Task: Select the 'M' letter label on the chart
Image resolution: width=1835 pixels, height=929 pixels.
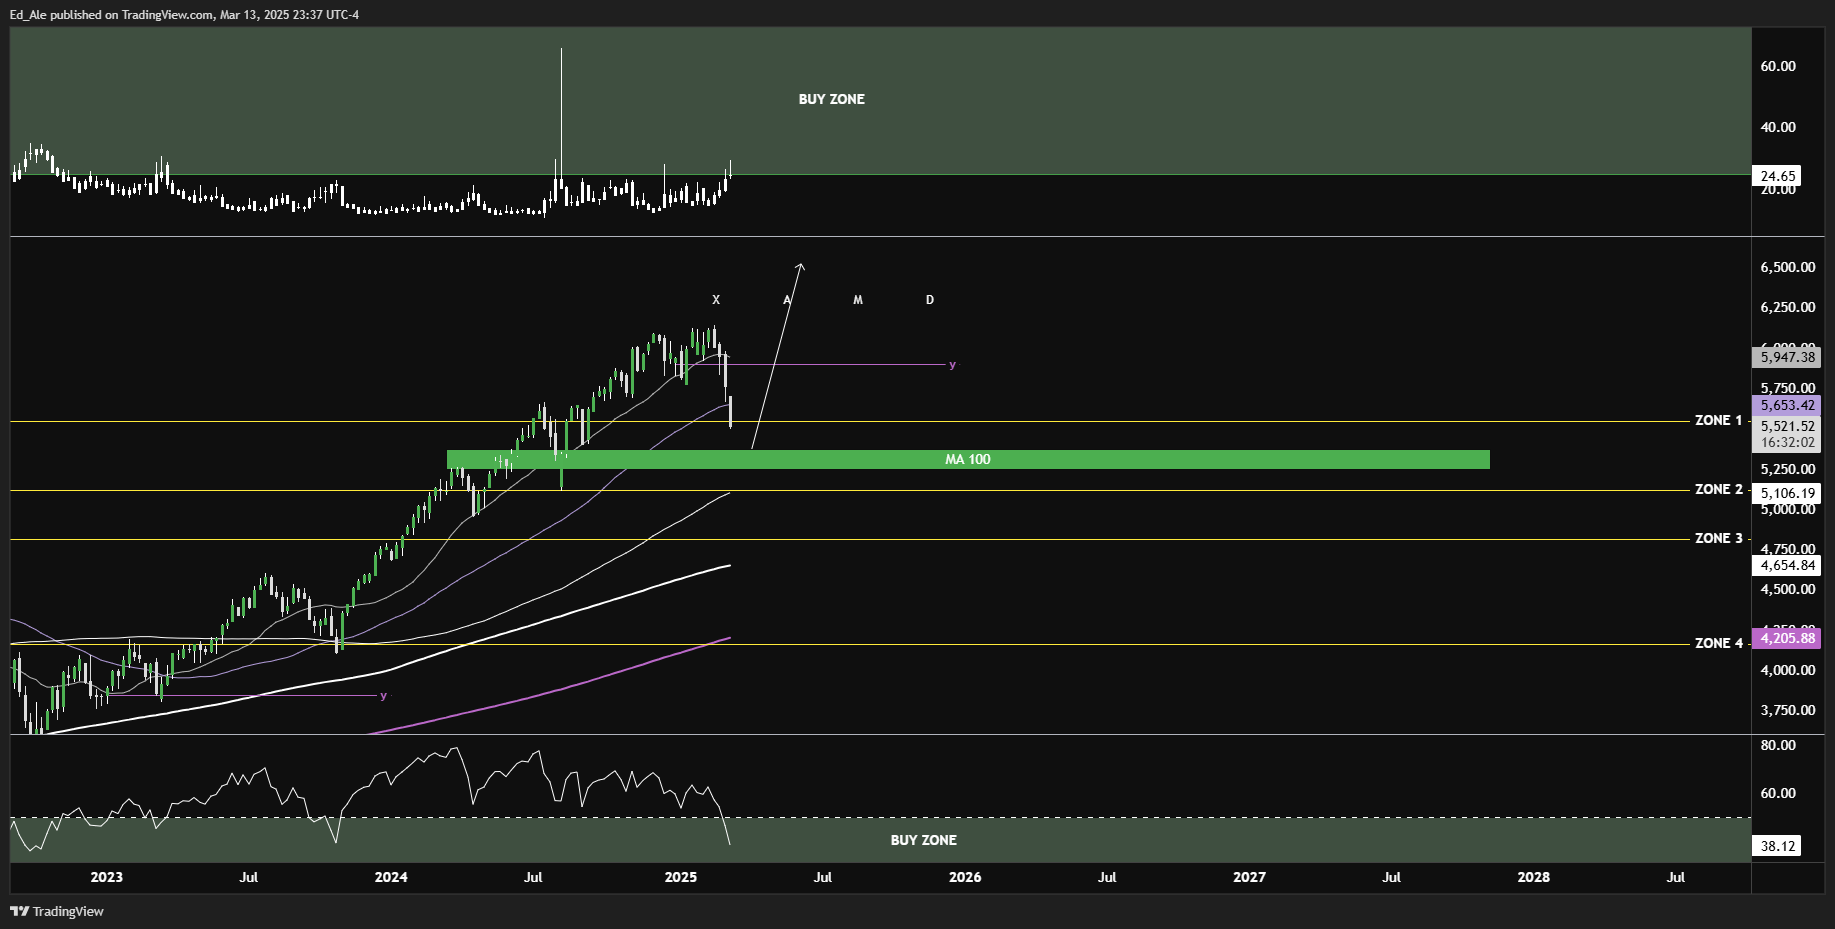Action: [858, 300]
